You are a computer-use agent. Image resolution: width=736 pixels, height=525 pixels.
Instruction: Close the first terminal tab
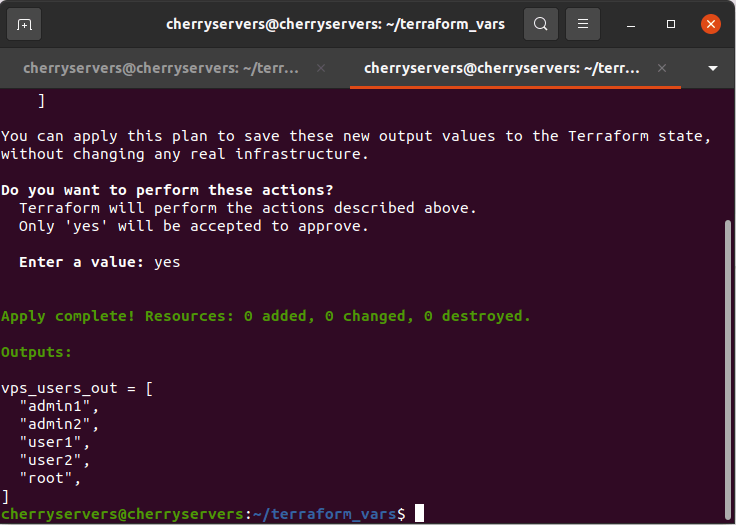[x=321, y=68]
